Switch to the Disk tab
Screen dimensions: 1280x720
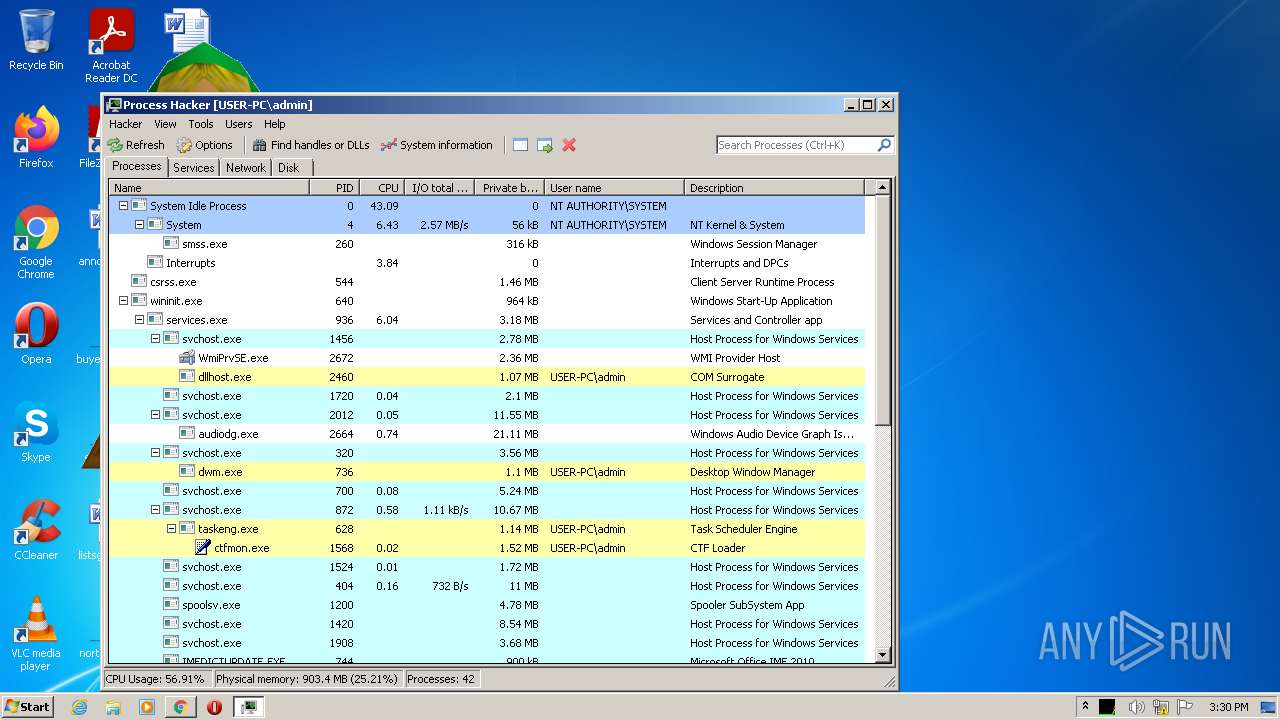[289, 168]
